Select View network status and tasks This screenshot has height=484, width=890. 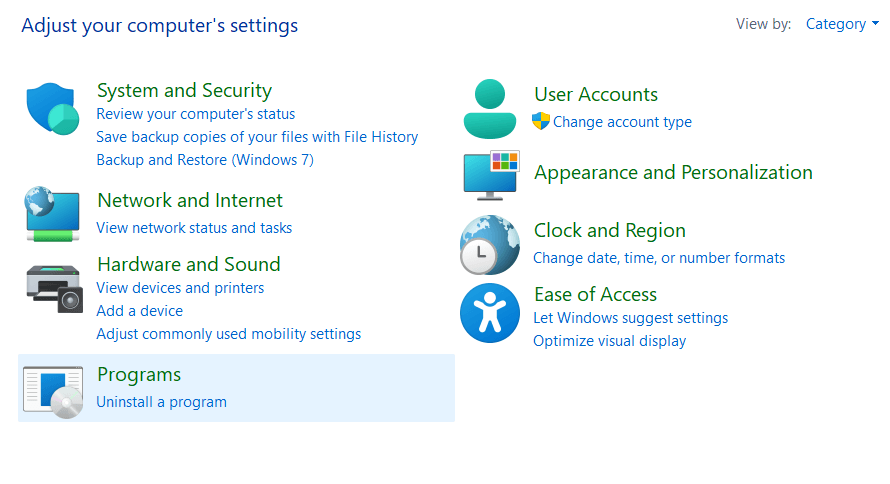194,228
